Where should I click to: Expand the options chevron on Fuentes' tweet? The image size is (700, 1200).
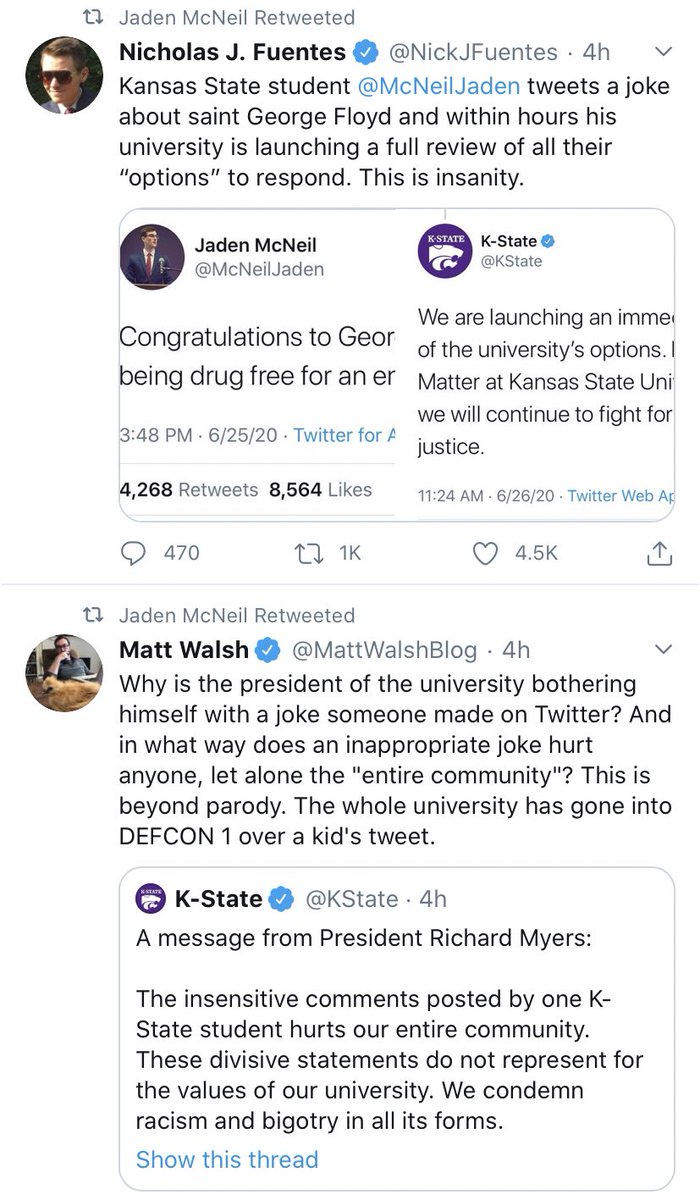[662, 52]
